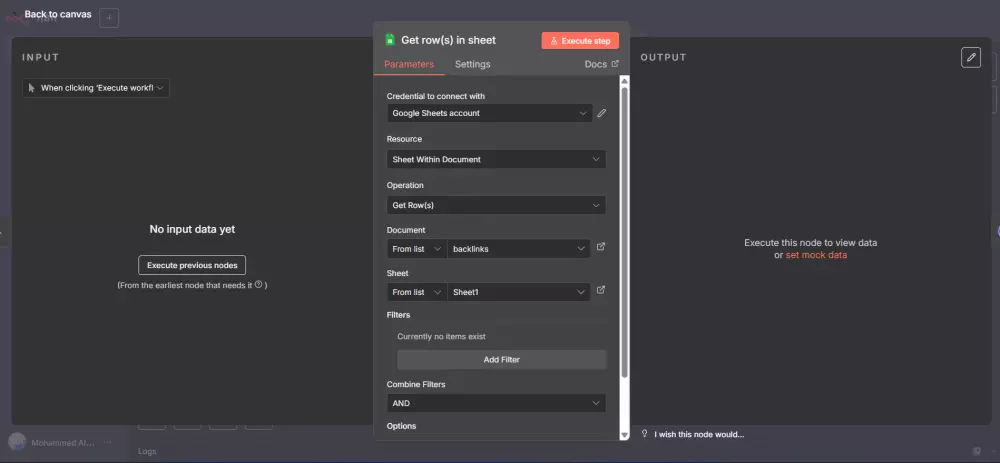
Task: Click the node title 'Get row(s) in sheet'
Action: tap(448, 40)
